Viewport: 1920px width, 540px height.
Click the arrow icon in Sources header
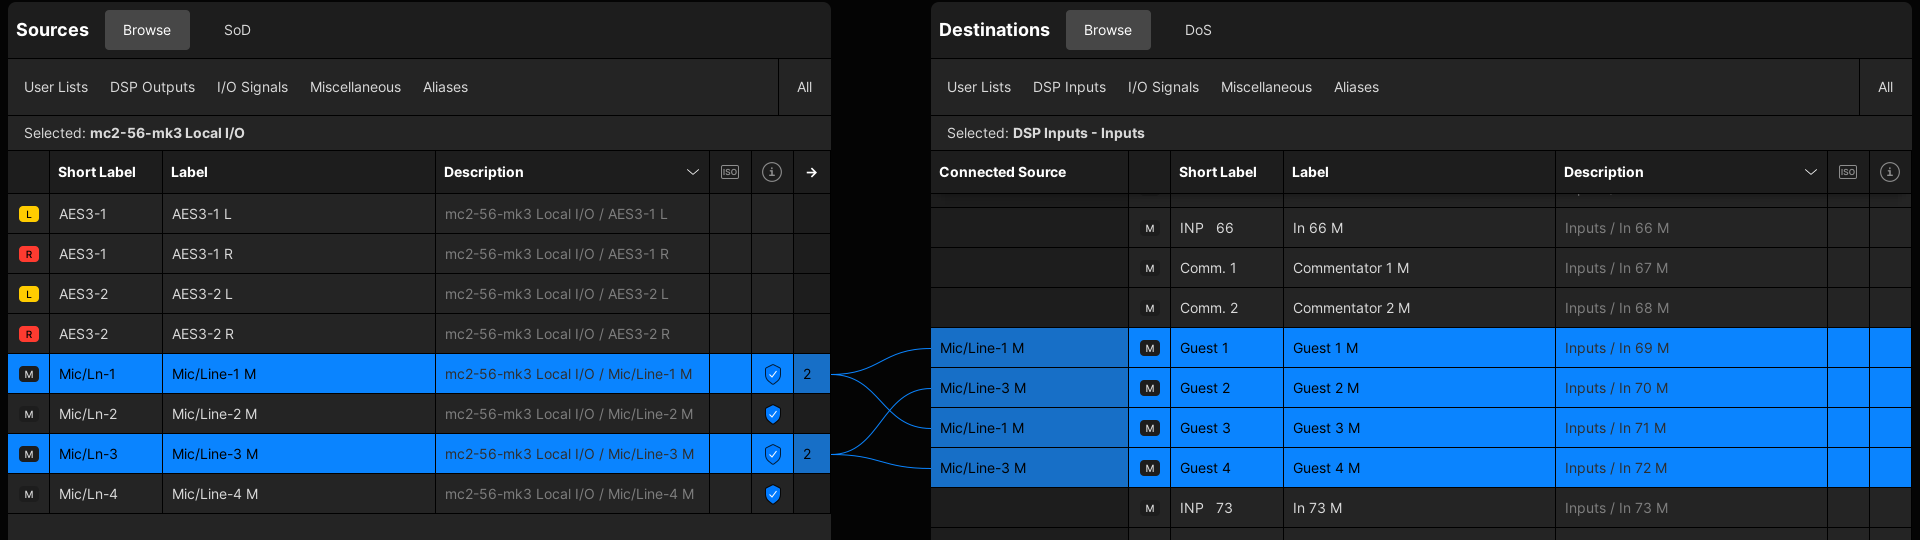pyautogui.click(x=811, y=172)
